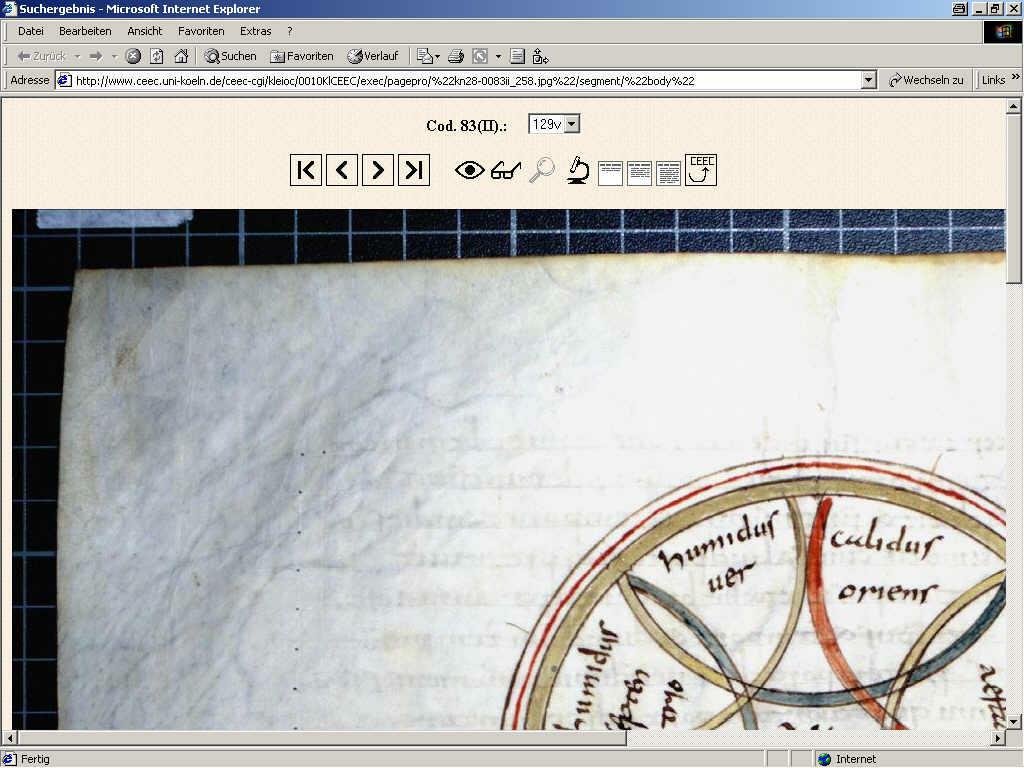Image resolution: width=1024 pixels, height=768 pixels.
Task: Click the fullscreen toolbar icon
Action: coord(480,56)
